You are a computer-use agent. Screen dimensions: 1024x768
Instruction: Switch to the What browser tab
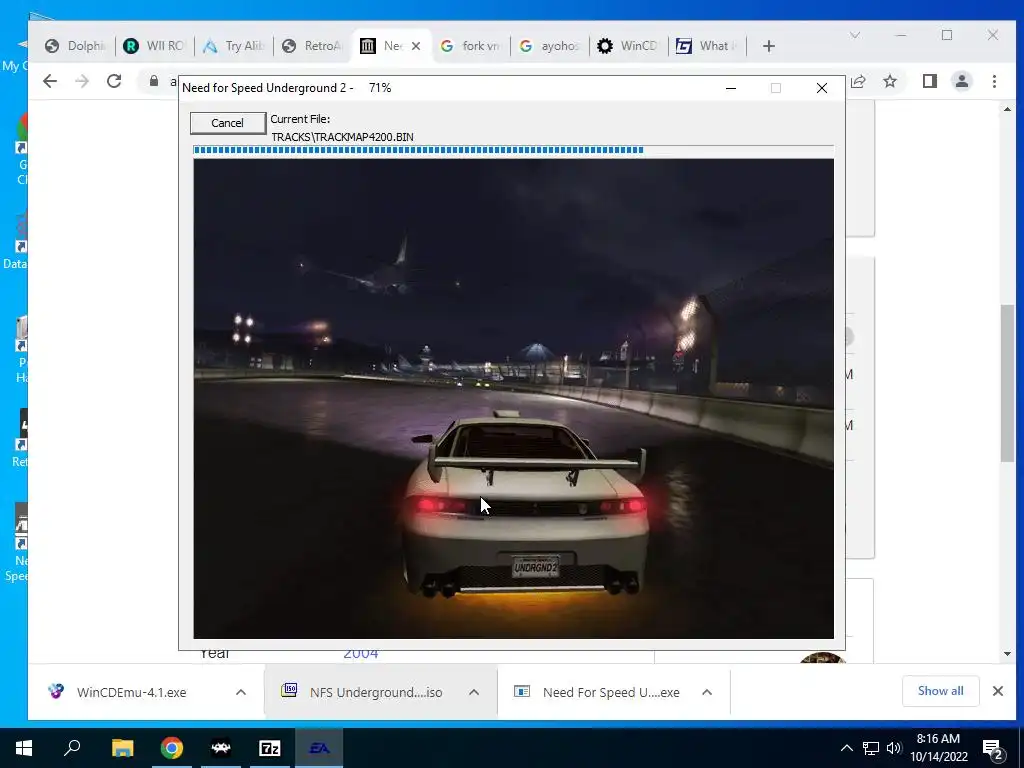[x=707, y=46]
